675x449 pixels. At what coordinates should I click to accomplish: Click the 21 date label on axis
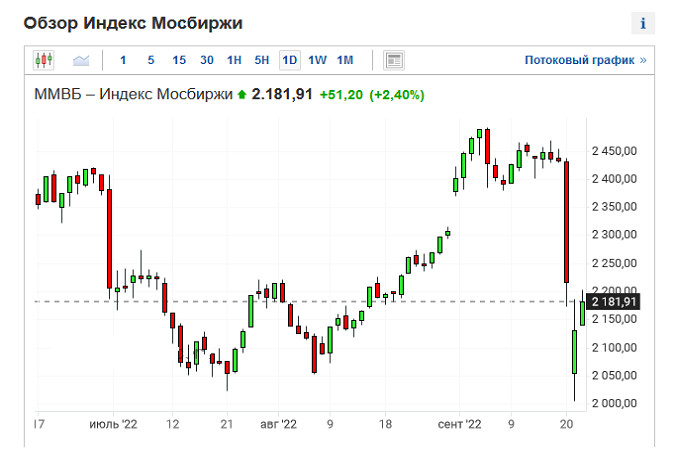tap(227, 424)
